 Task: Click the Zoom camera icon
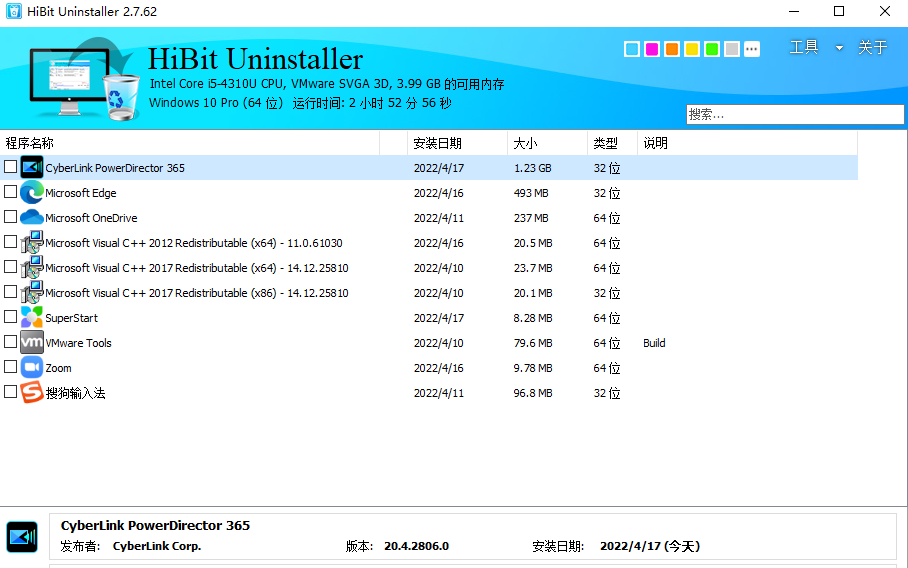[32, 367]
